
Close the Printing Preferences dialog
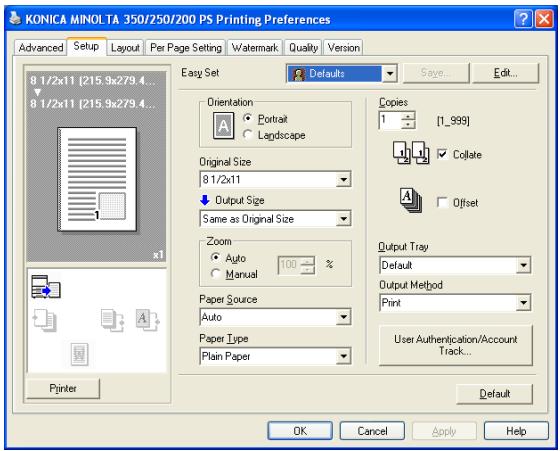pyautogui.click(x=544, y=19)
